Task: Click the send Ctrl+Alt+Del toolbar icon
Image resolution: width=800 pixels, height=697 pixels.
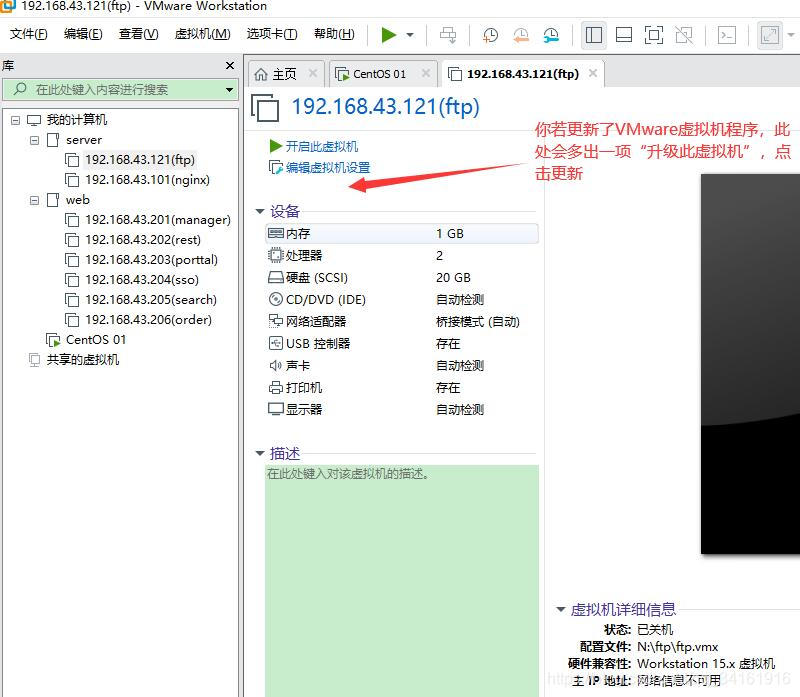Action: 448,35
